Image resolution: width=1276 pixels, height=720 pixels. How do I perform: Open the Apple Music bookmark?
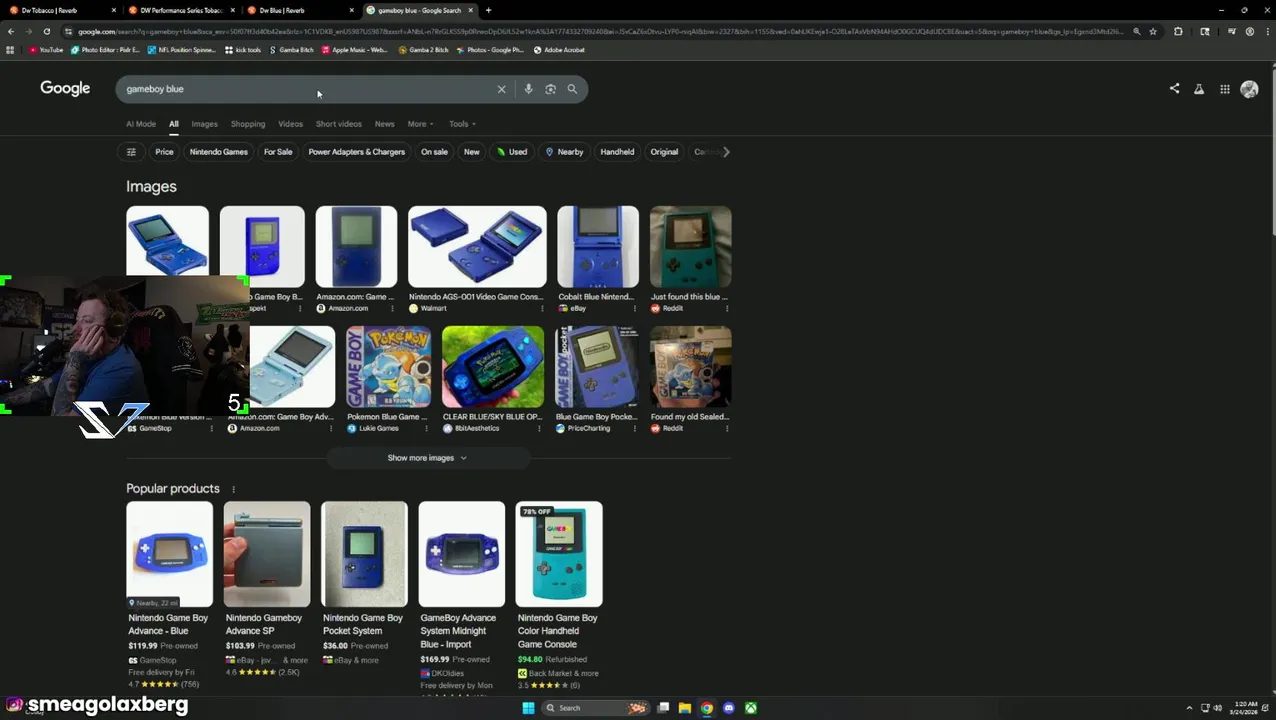click(x=354, y=50)
